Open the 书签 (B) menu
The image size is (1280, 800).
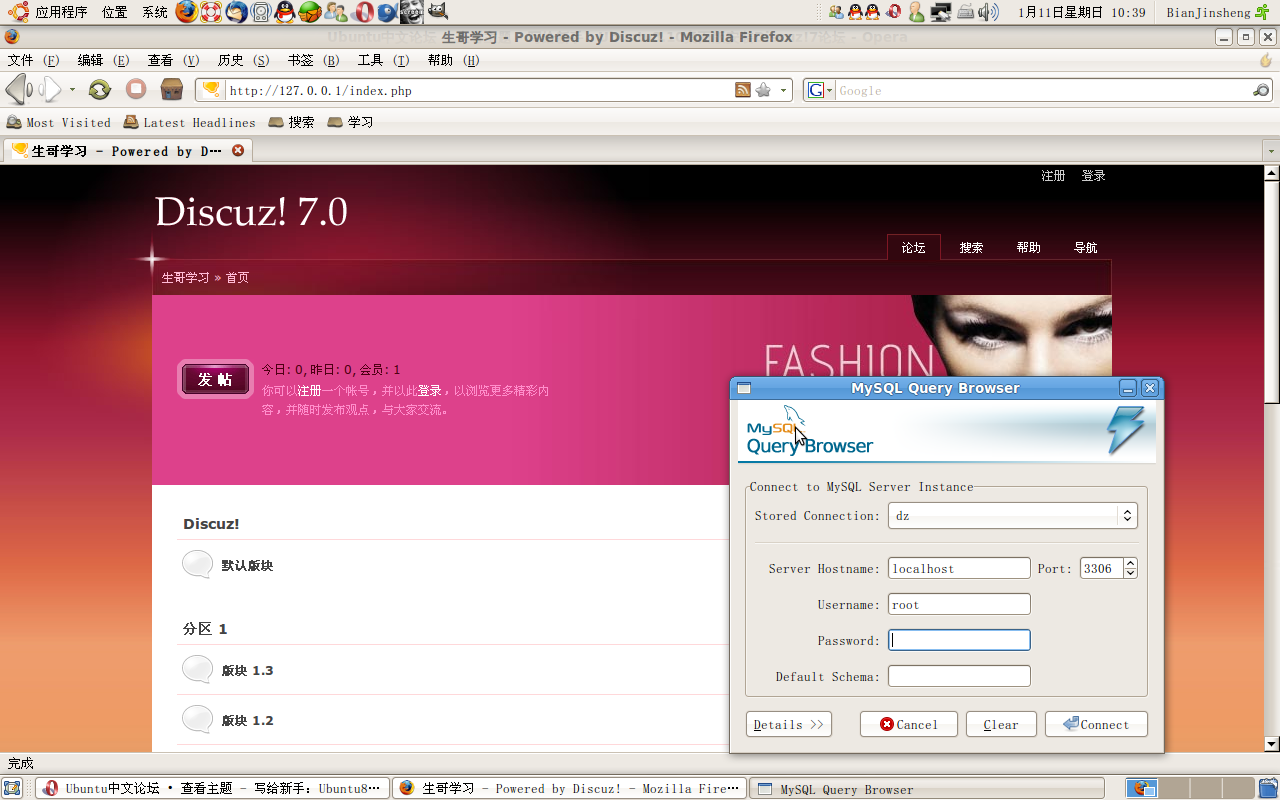pyautogui.click(x=314, y=60)
